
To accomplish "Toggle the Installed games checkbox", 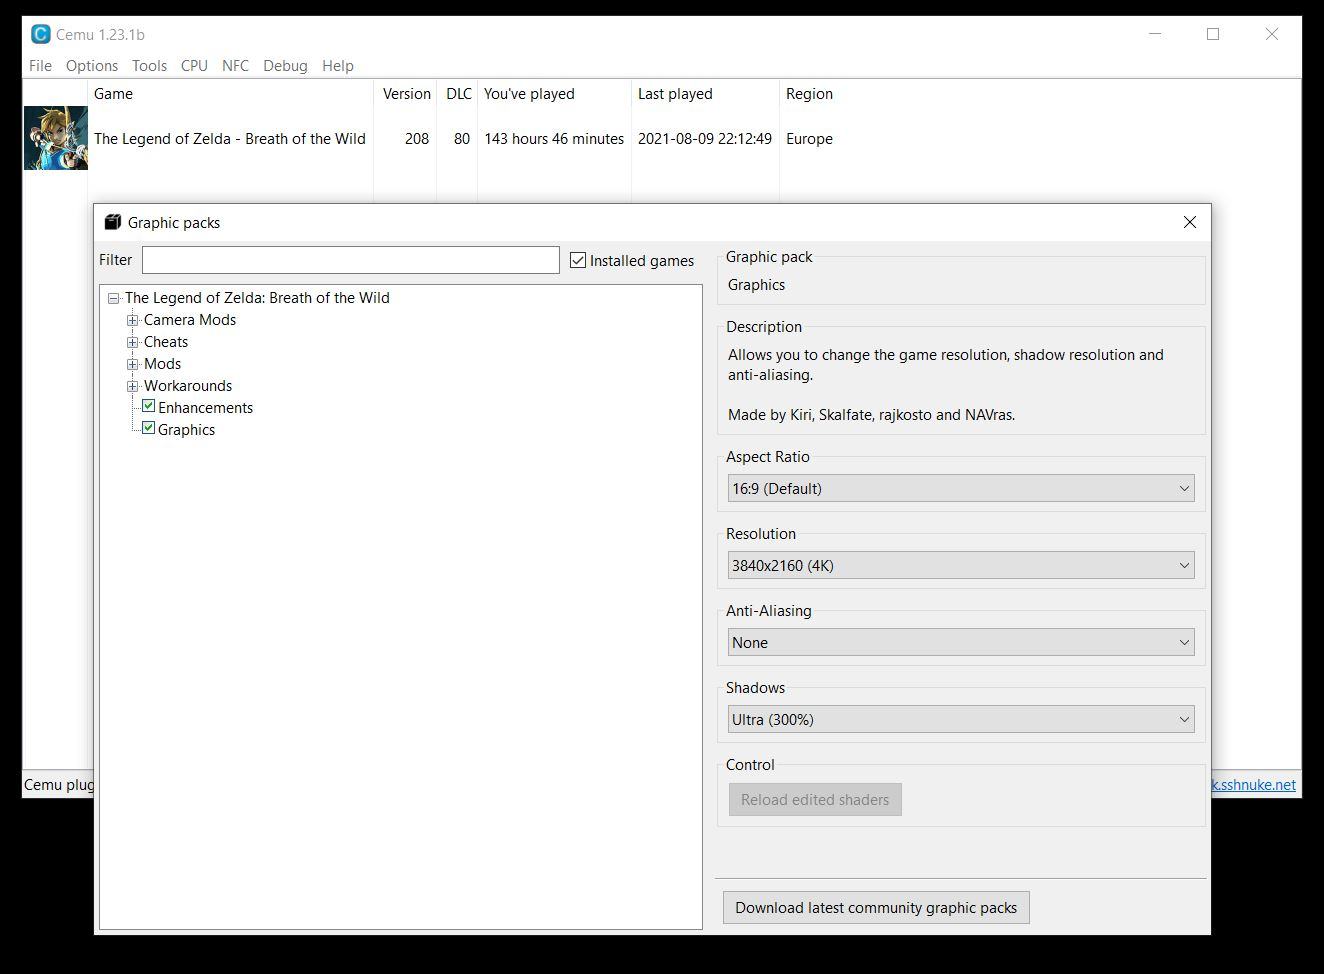I will (578, 260).
